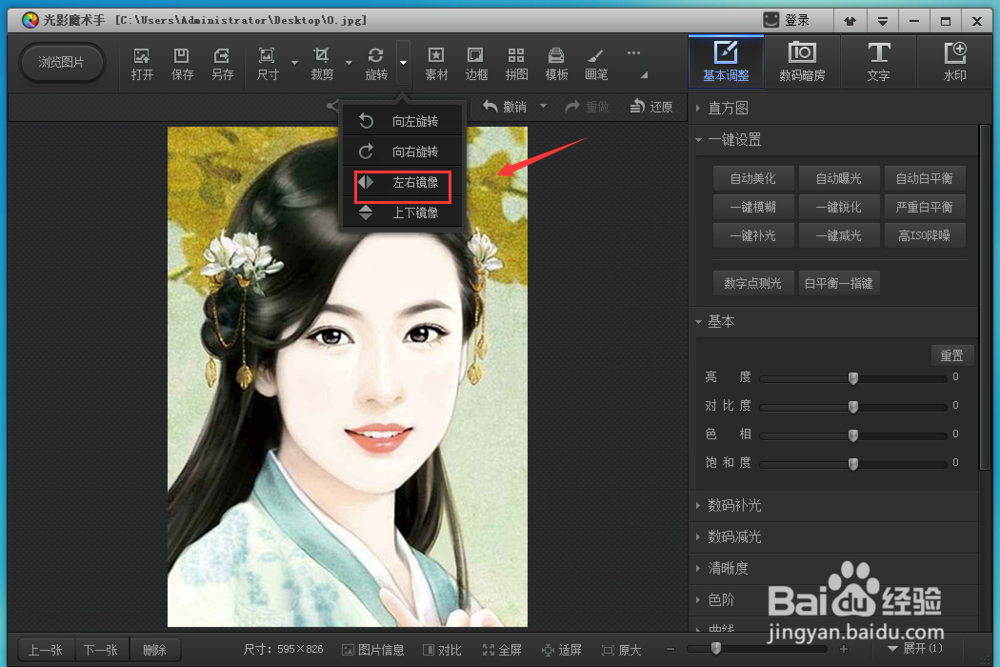Screen dimensions: 1000x667
Task: Click 原大 (Original Size) in status bar
Action: coord(621,650)
